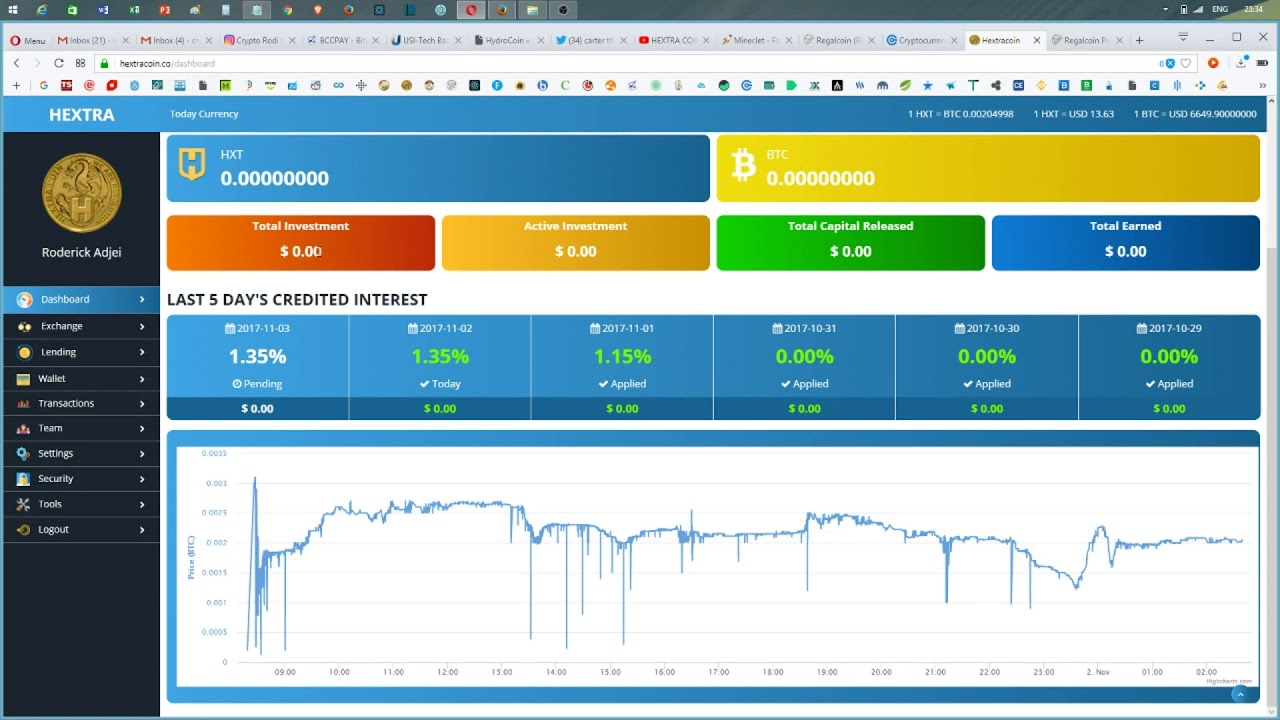The image size is (1280, 720).
Task: Click the speed dial grid icon in toolbar
Action: pyautogui.click(x=81, y=63)
